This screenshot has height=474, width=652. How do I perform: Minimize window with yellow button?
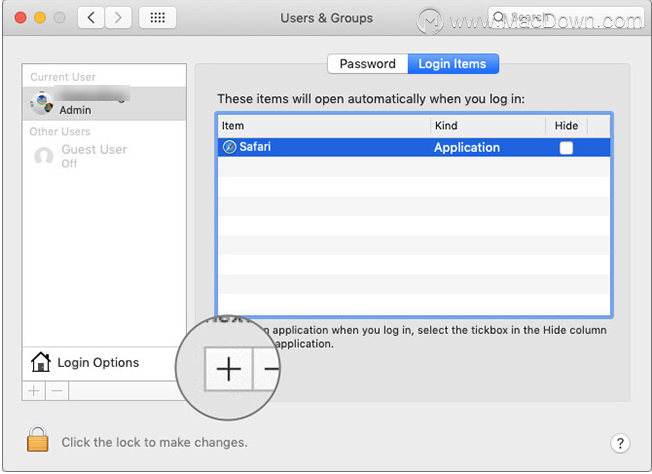[40, 18]
